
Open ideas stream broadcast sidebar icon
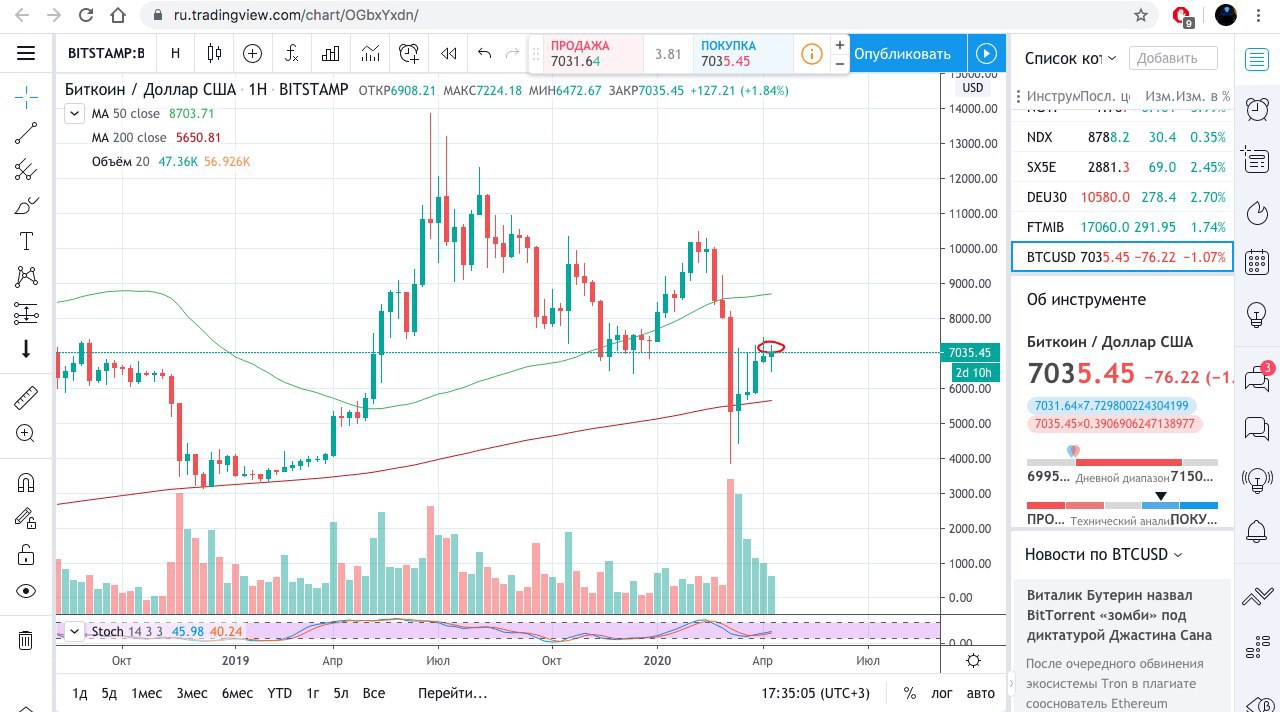point(1257,480)
